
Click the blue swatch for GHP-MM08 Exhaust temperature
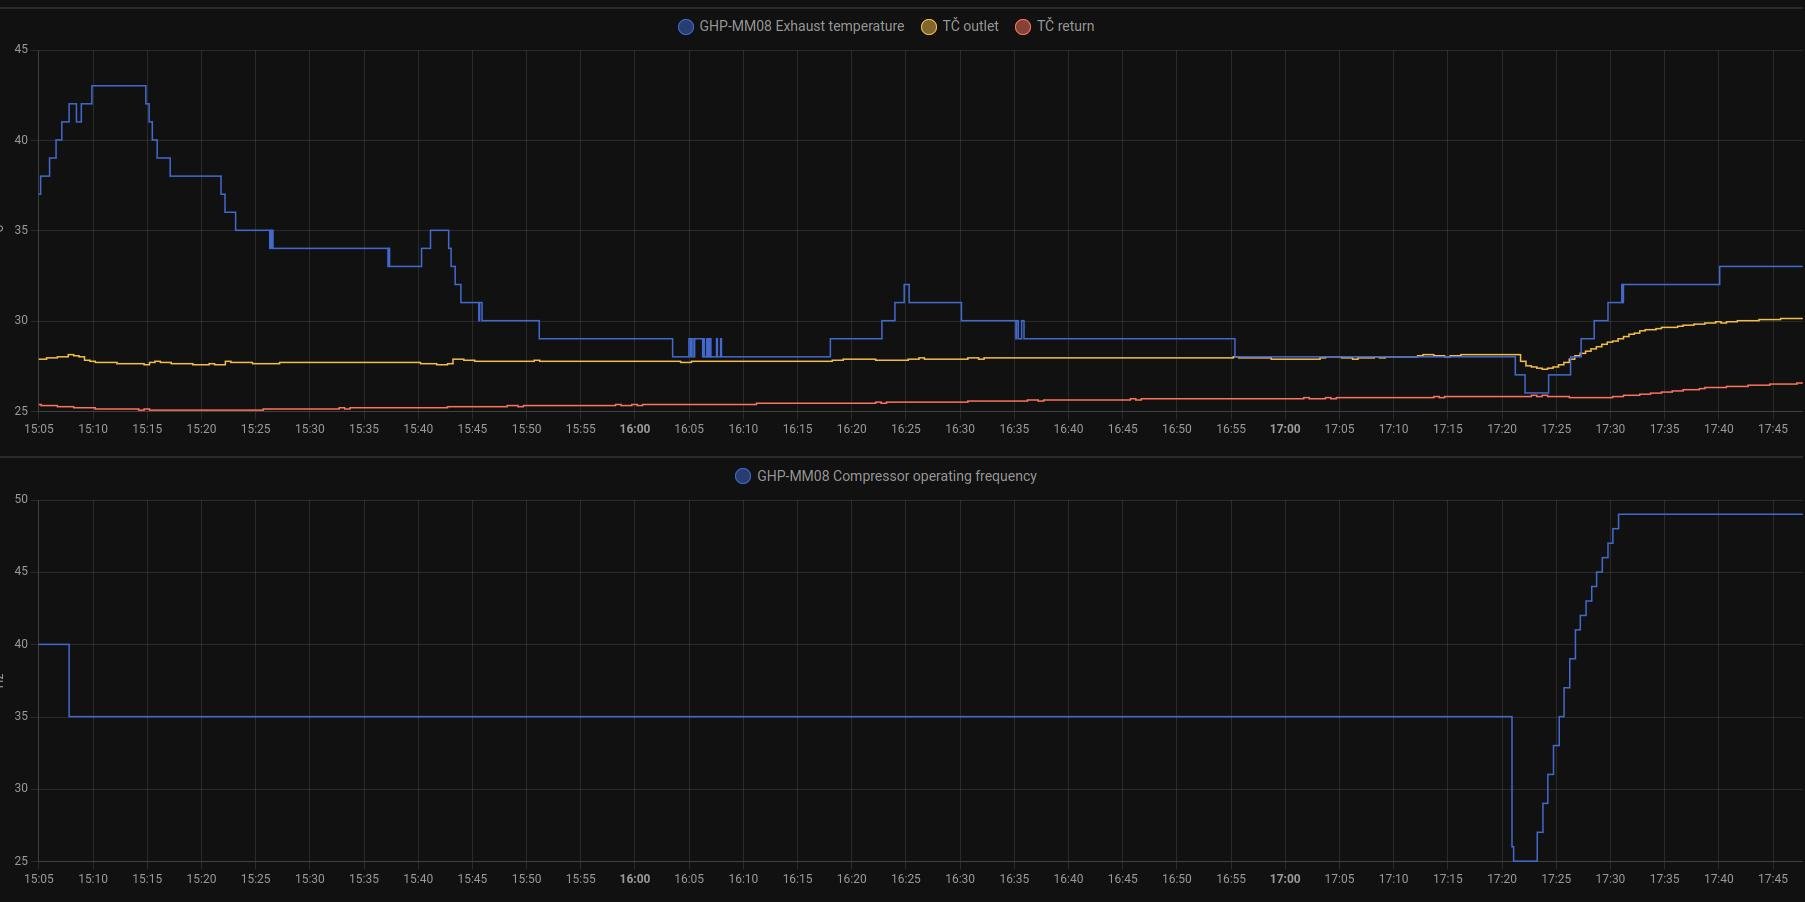[x=686, y=27]
